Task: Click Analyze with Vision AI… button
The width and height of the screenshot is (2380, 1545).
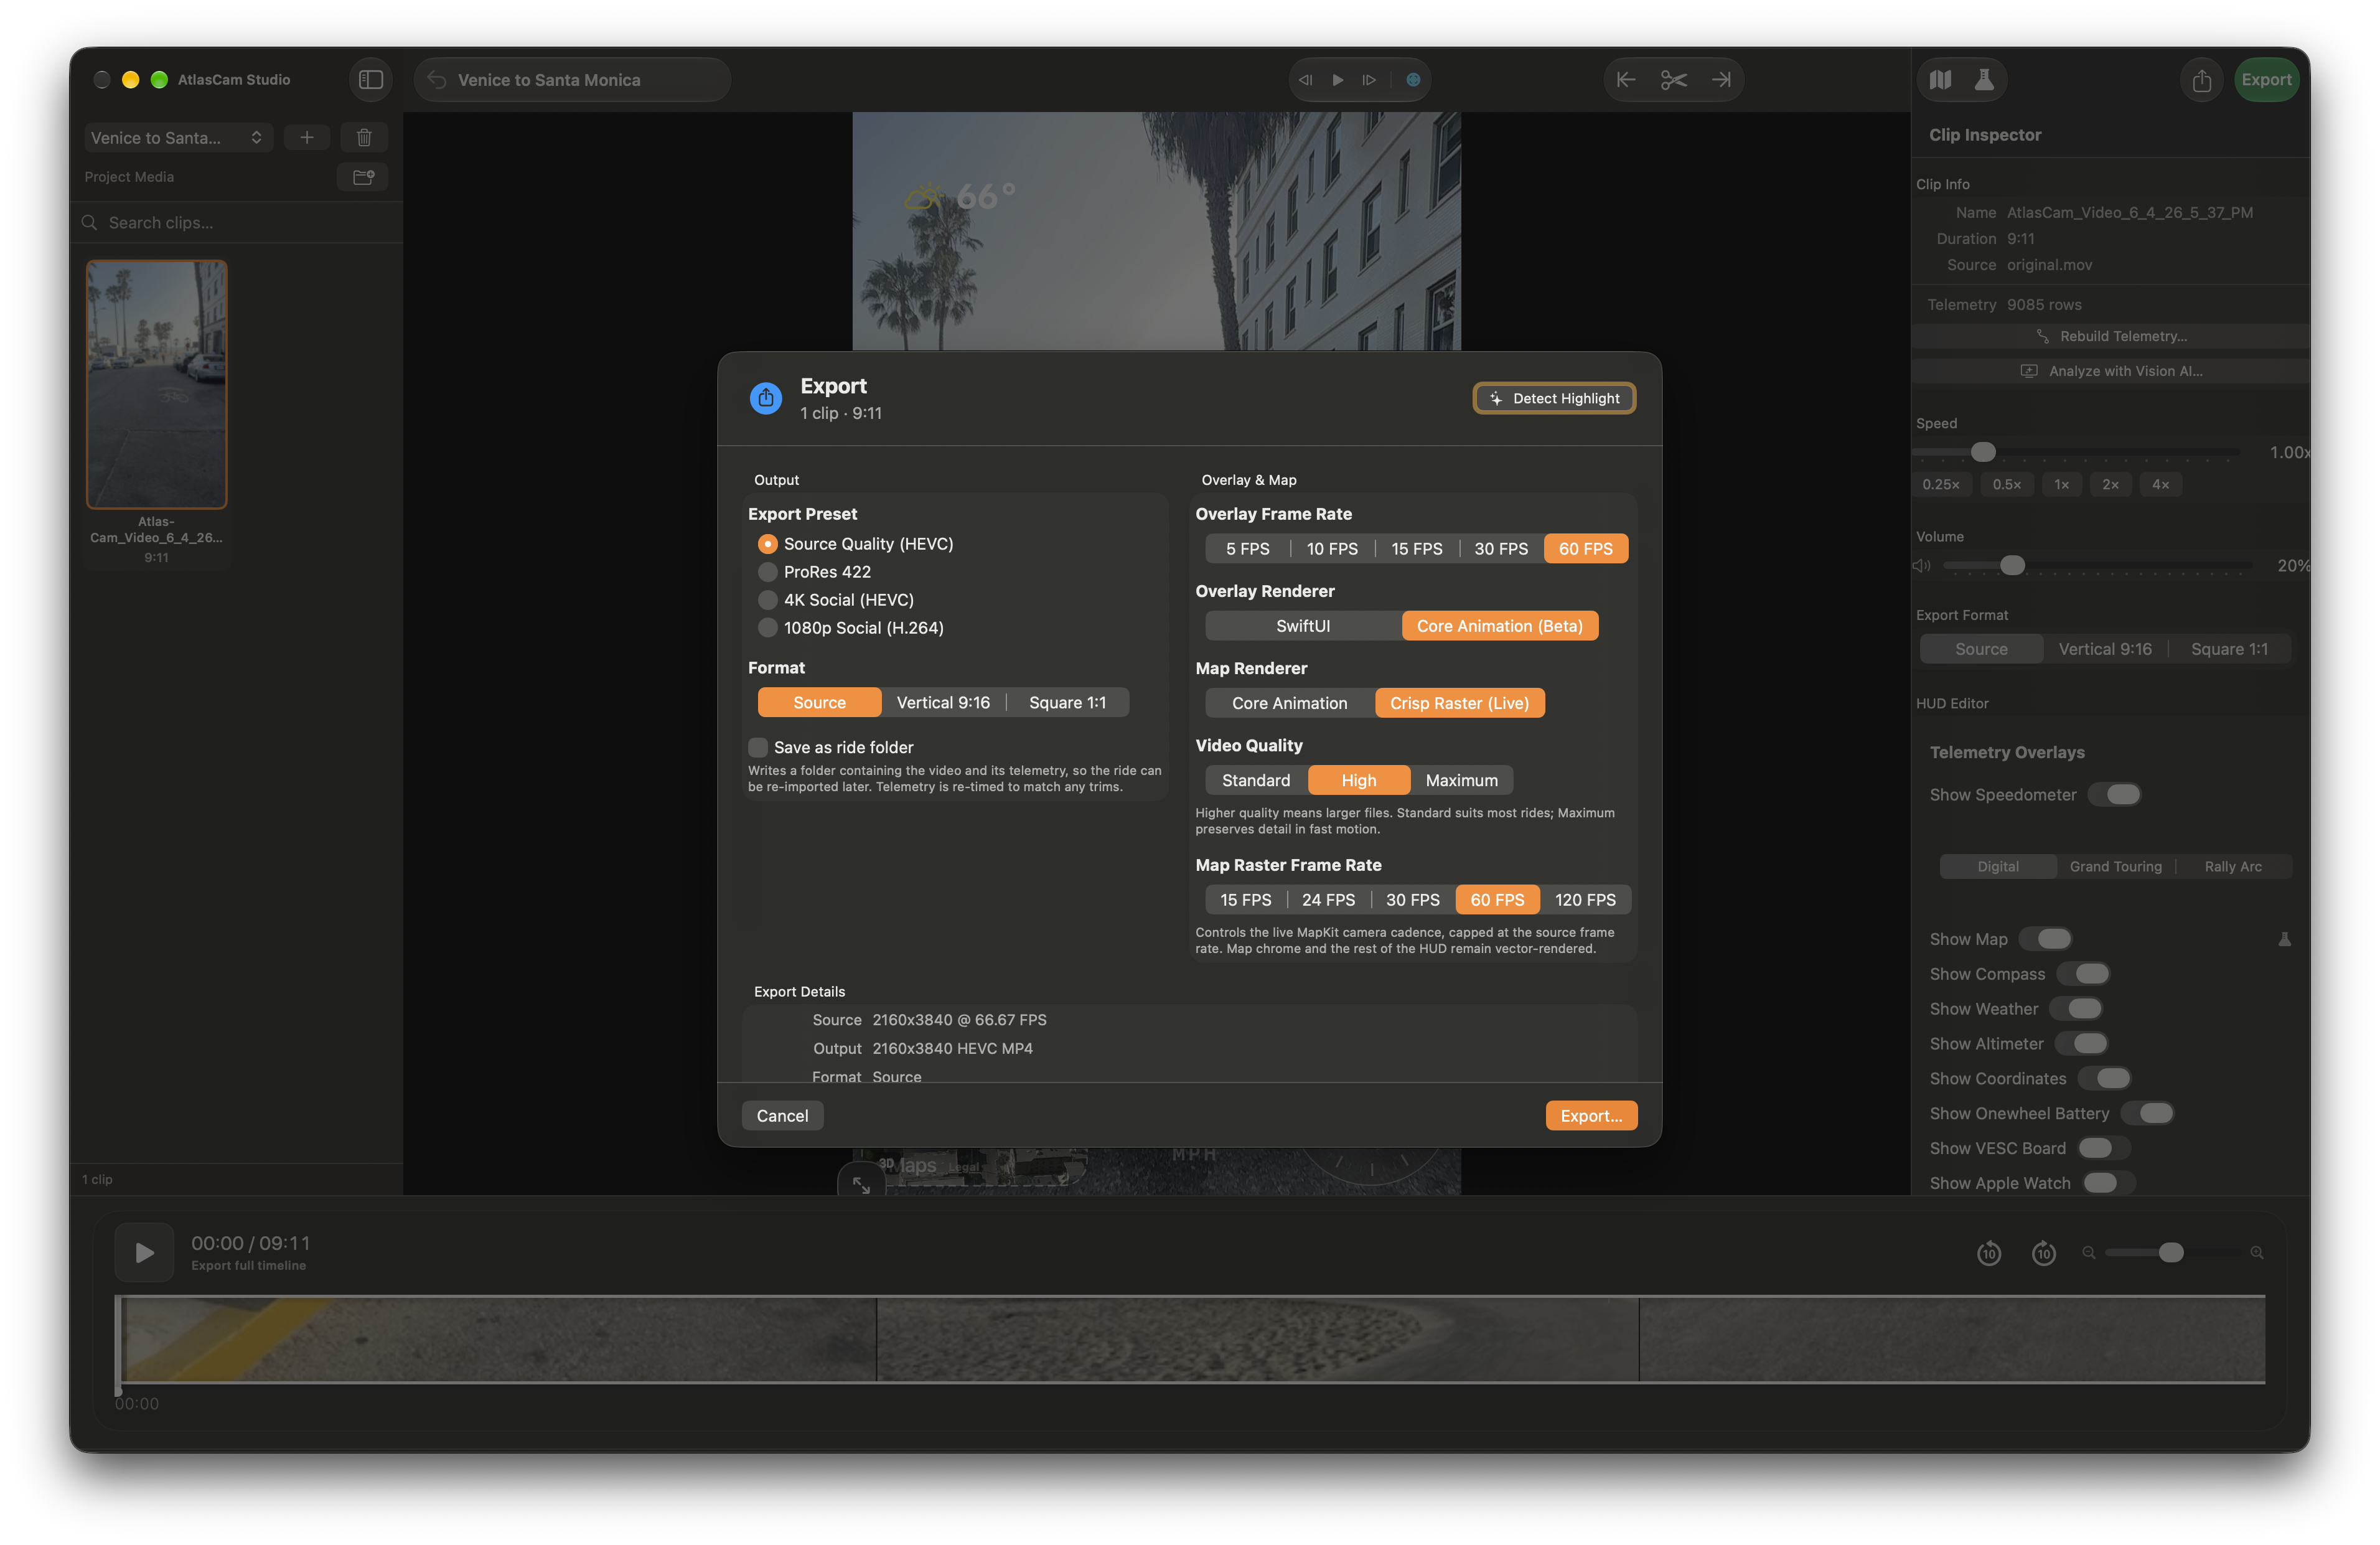Action: pyautogui.click(x=2110, y=371)
